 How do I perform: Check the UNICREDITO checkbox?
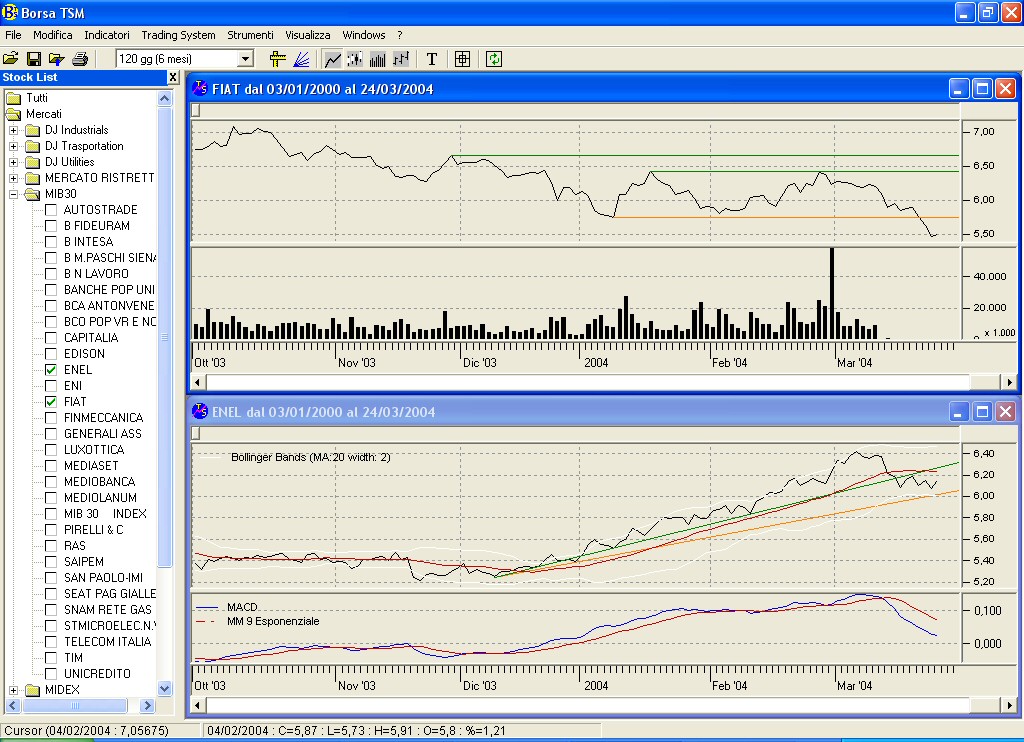point(51,674)
